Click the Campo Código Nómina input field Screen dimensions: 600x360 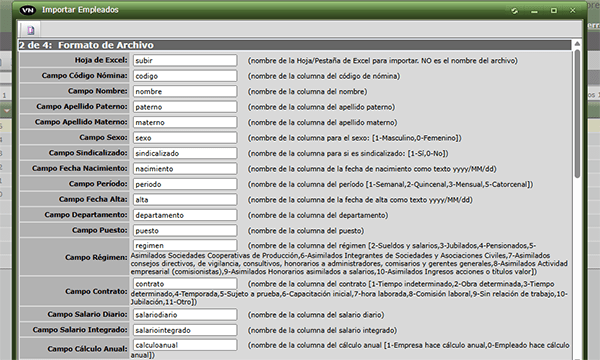(185, 76)
